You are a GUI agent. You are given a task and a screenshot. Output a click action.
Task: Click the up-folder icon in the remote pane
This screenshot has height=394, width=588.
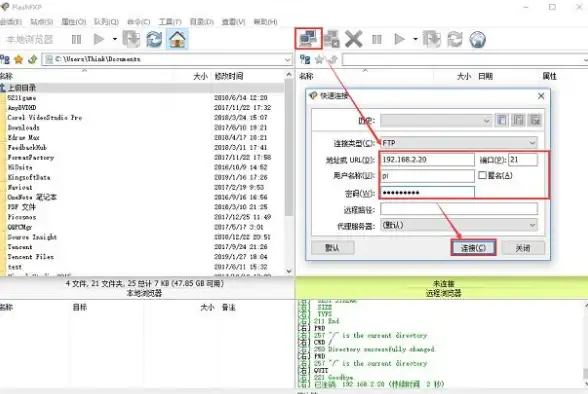[333, 59]
